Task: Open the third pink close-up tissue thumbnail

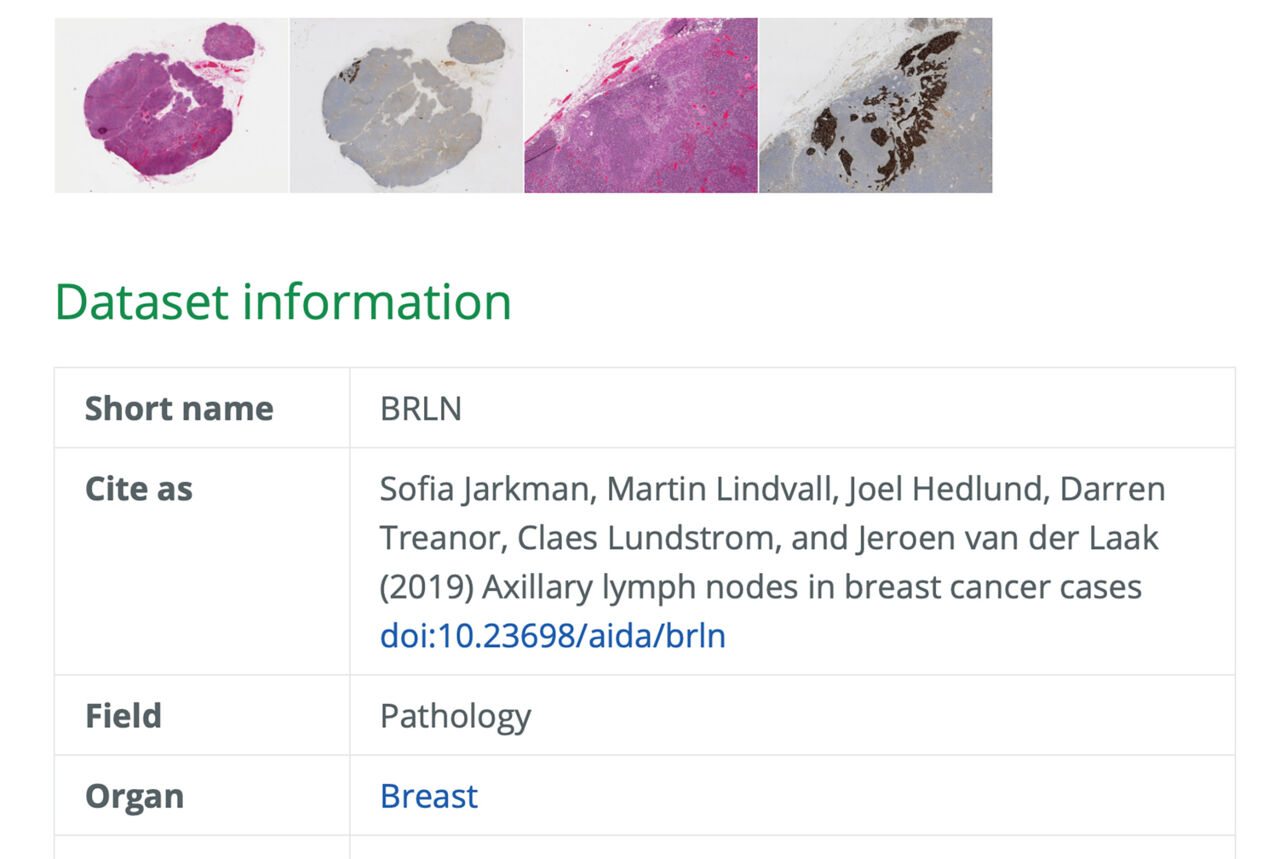Action: [641, 105]
